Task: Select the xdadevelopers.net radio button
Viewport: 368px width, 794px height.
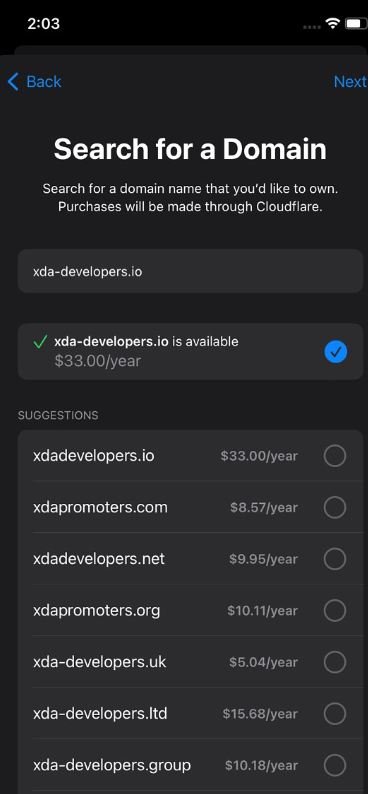Action: 335,559
